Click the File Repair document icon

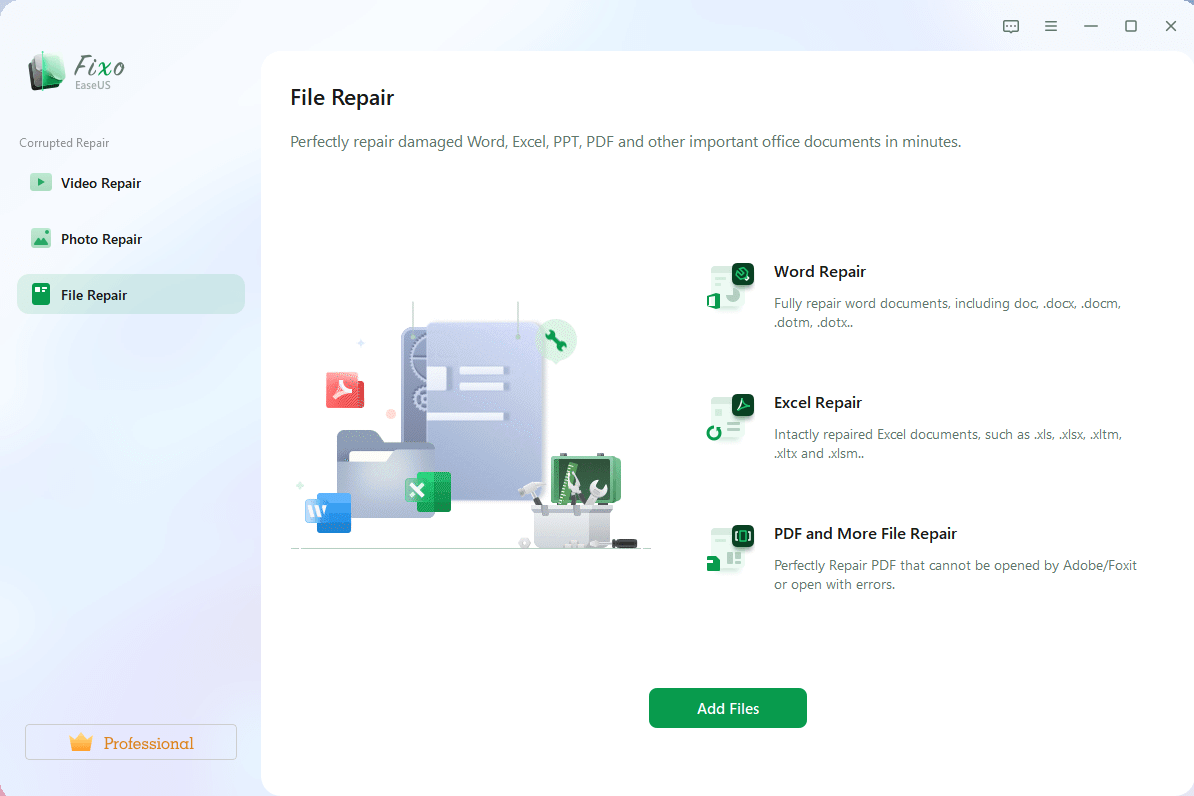[41, 294]
